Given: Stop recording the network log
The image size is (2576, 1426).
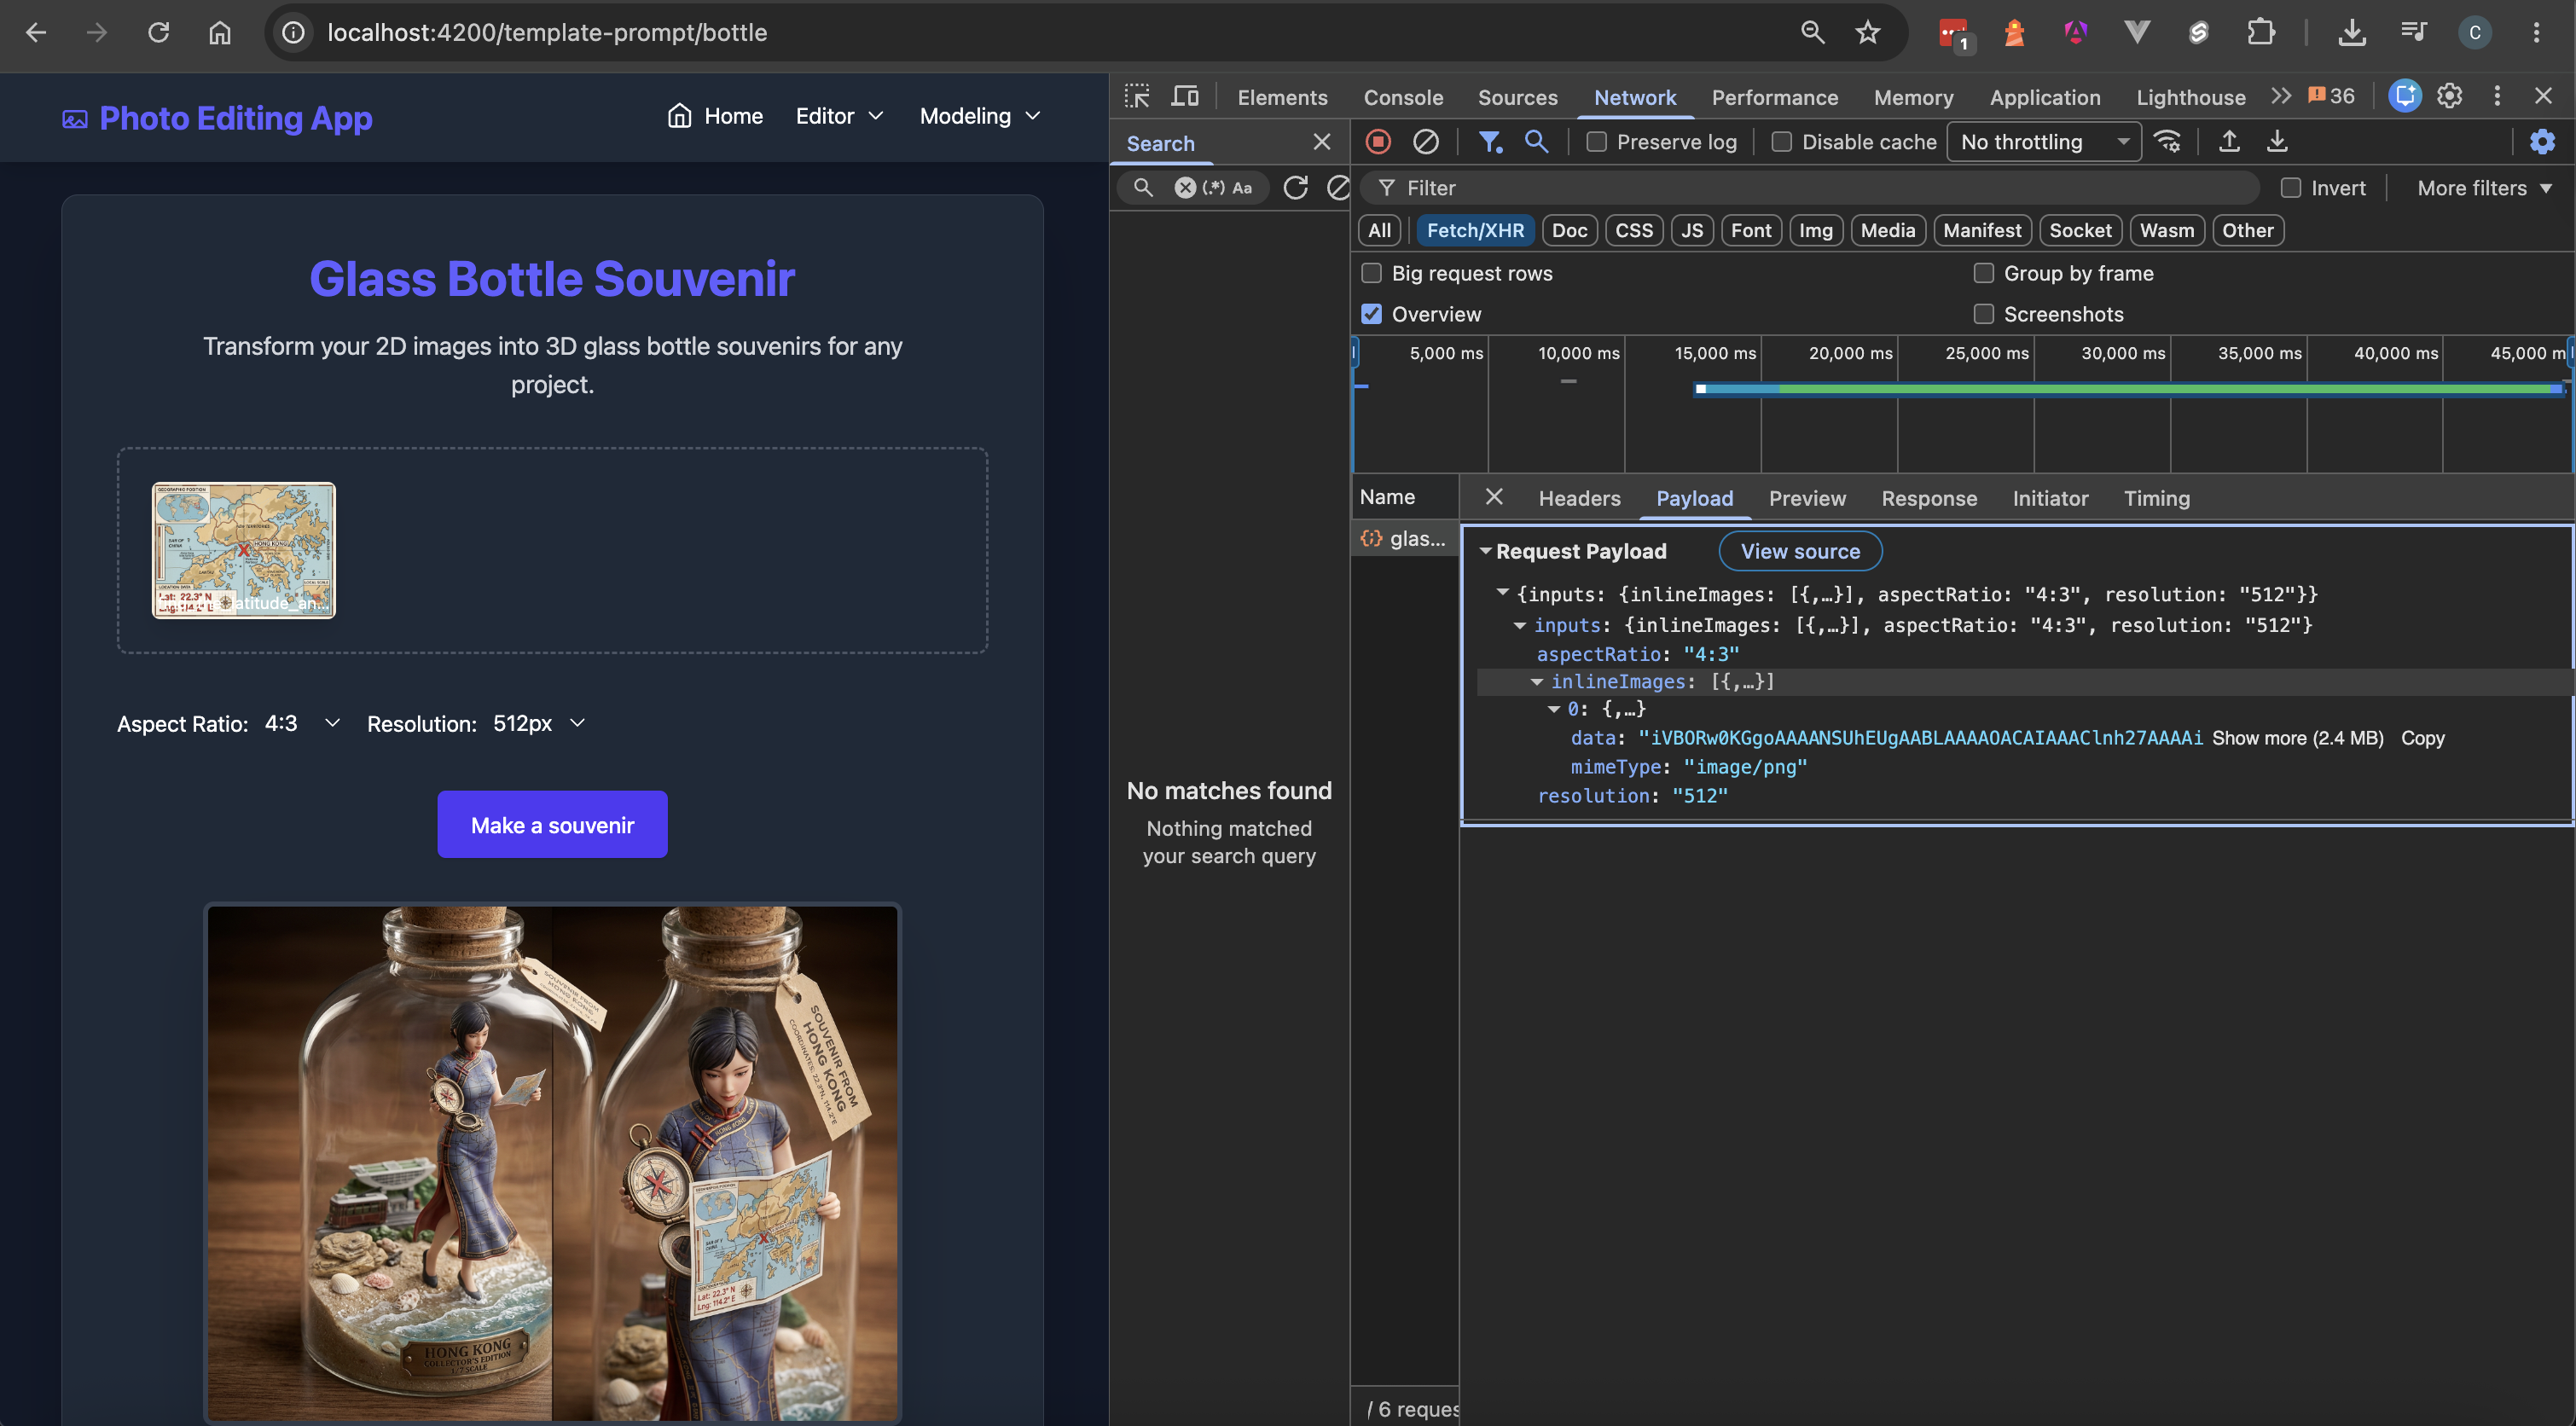Looking at the screenshot, I should [x=1378, y=142].
